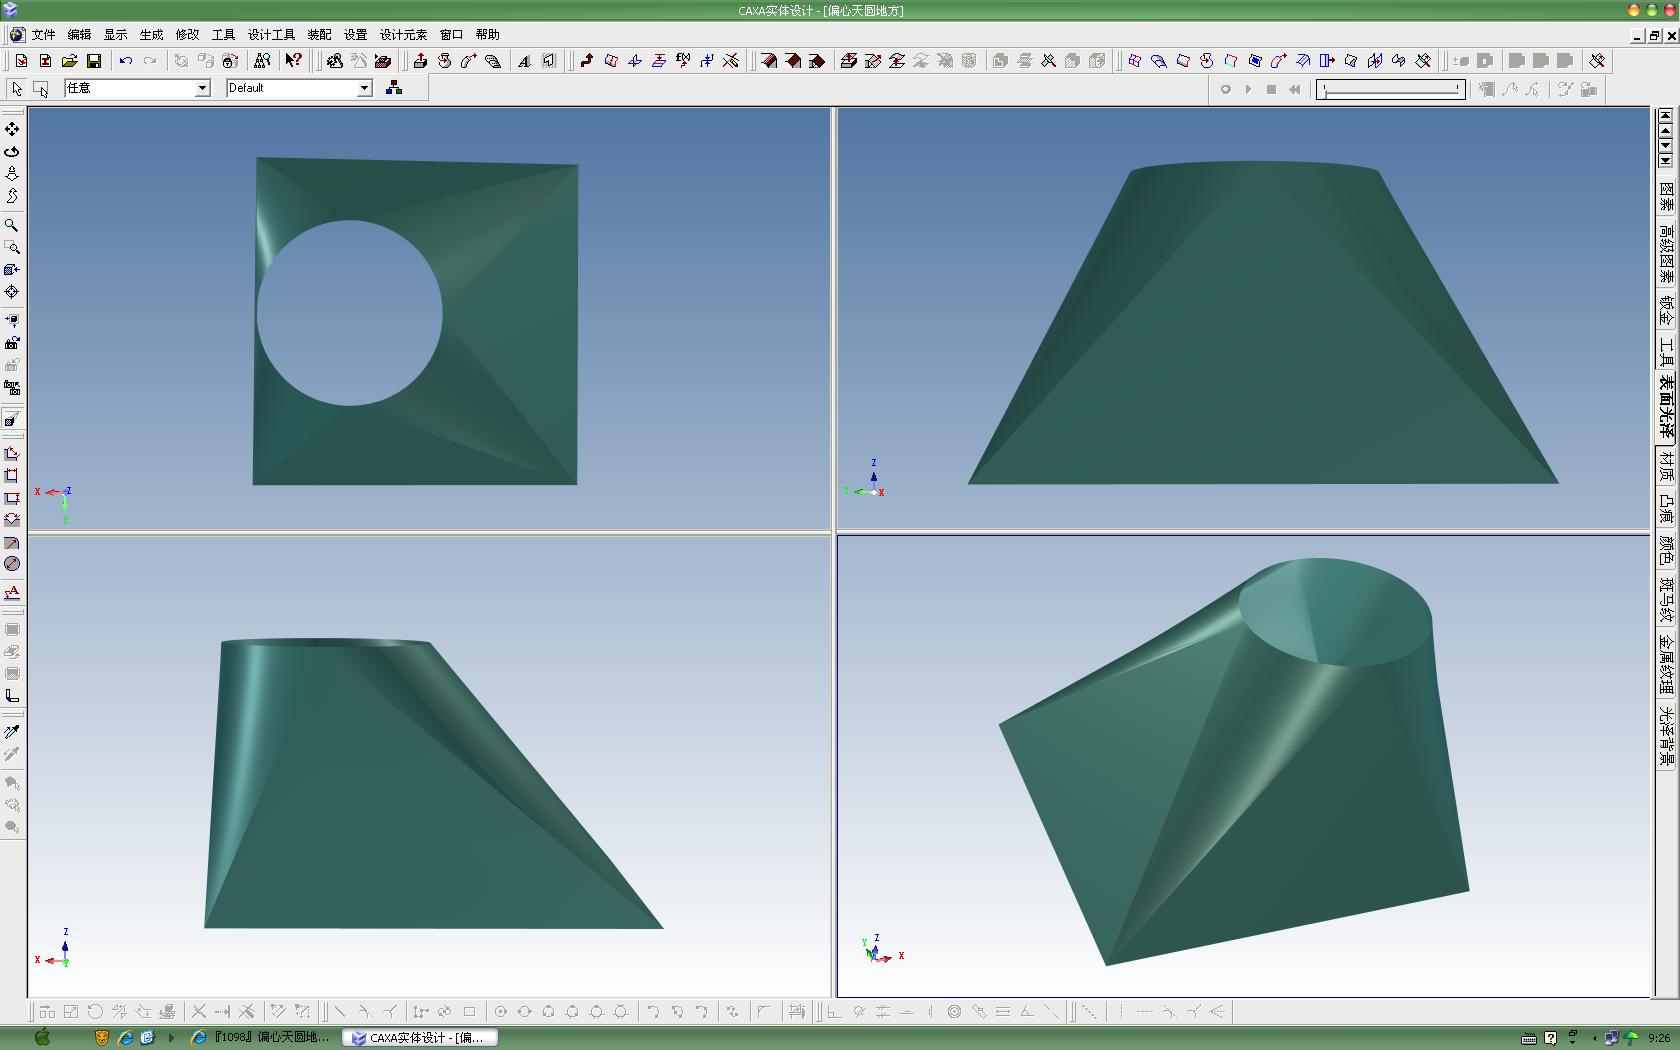Open the 装配 menu
1680x1050 pixels.
[x=319, y=35]
